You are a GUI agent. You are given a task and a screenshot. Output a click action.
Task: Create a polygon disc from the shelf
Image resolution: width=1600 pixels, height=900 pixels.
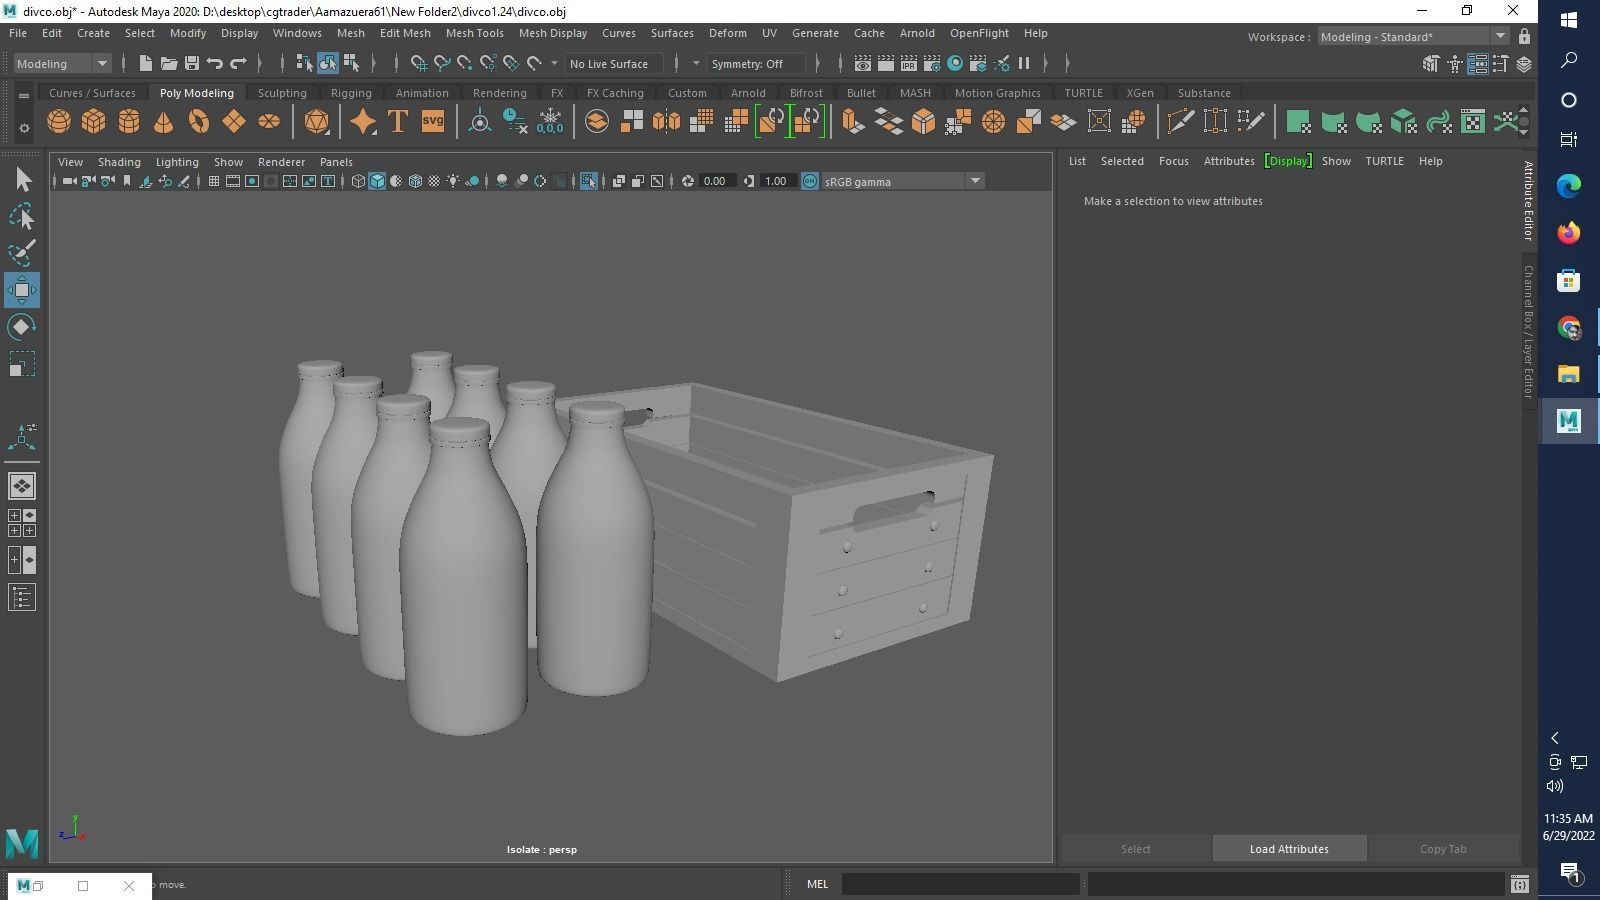point(269,122)
